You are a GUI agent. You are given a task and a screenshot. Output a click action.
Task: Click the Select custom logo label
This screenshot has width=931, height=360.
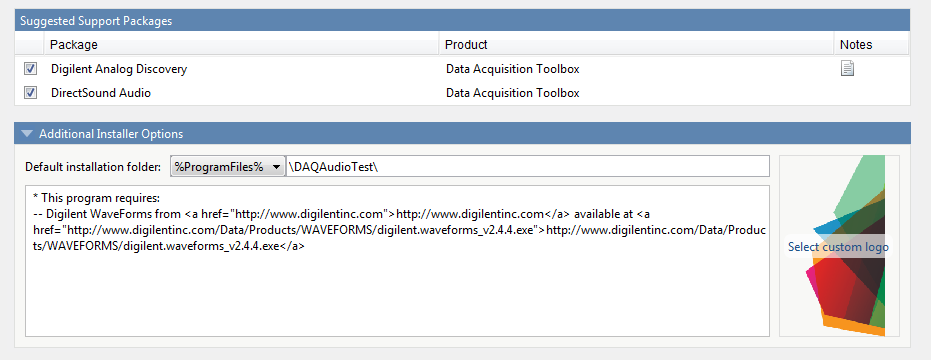tap(838, 247)
